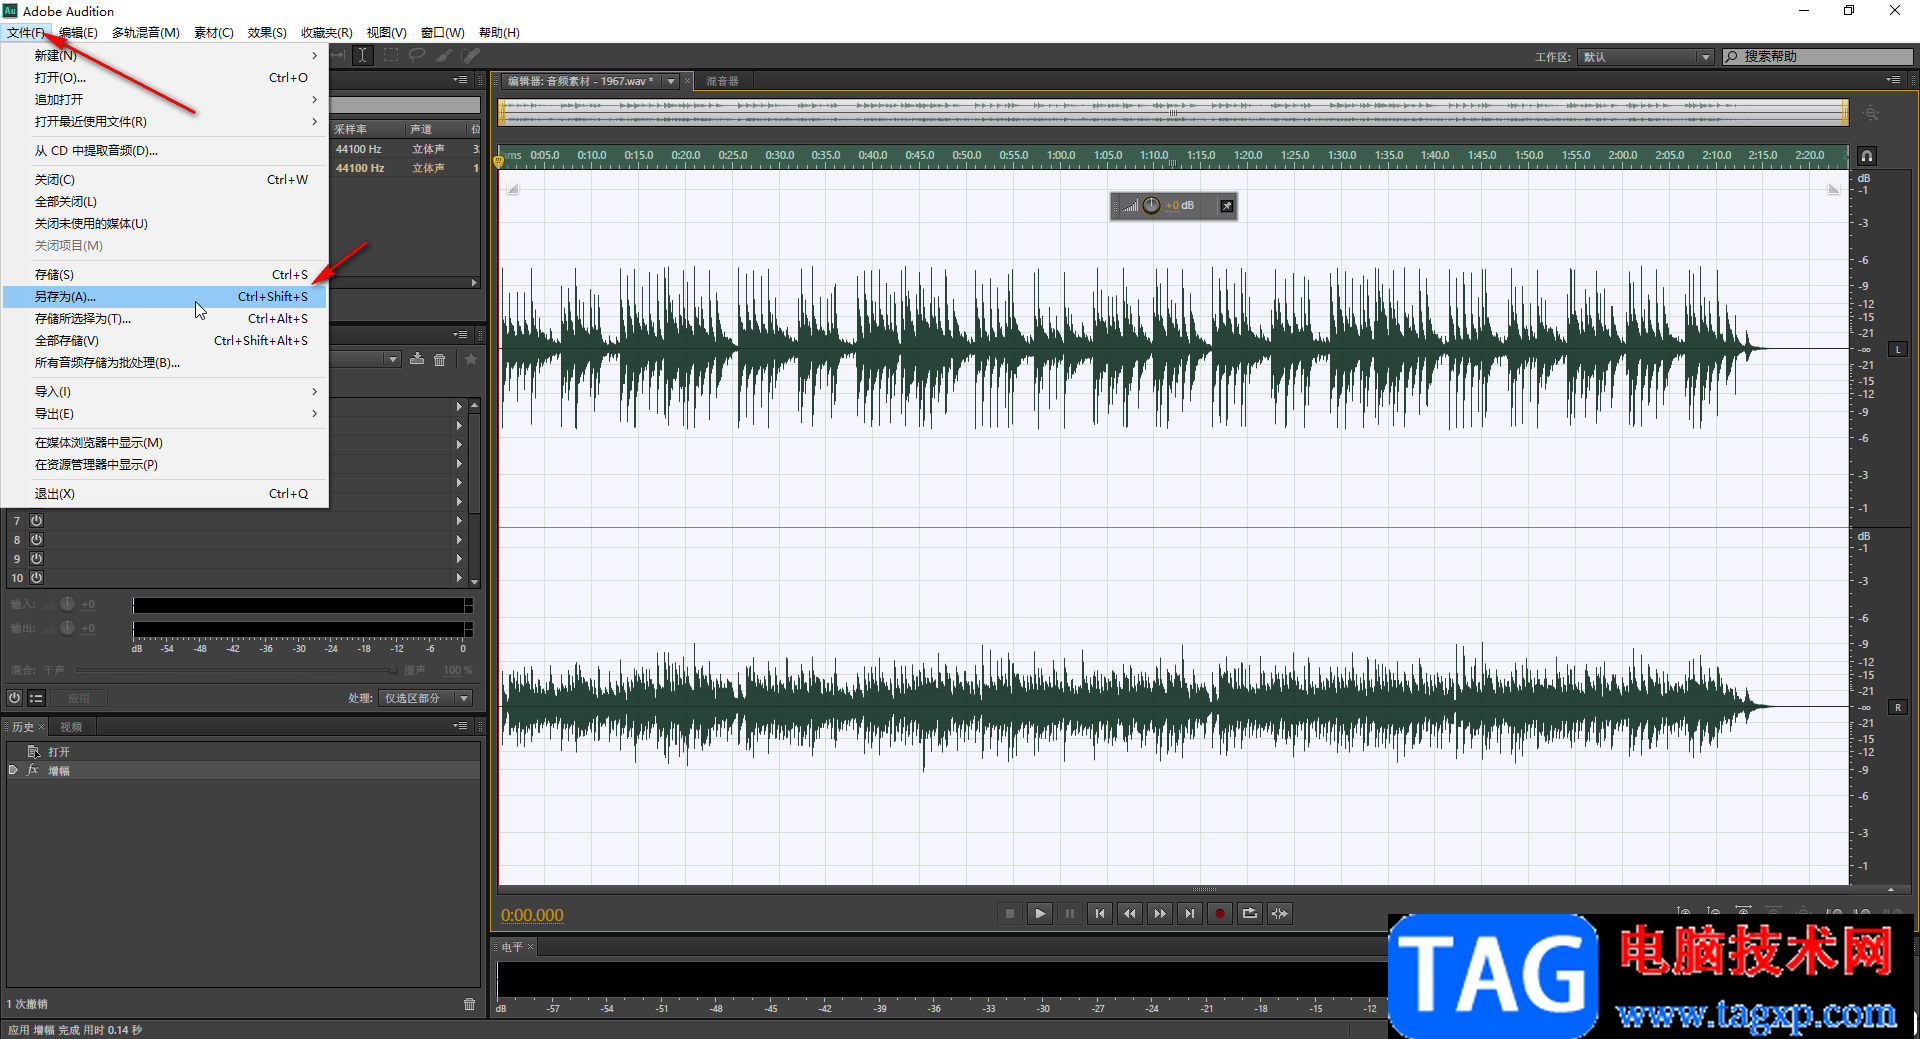This screenshot has width=1920, height=1039.
Task: Open the Multitrack menu
Action: [146, 33]
